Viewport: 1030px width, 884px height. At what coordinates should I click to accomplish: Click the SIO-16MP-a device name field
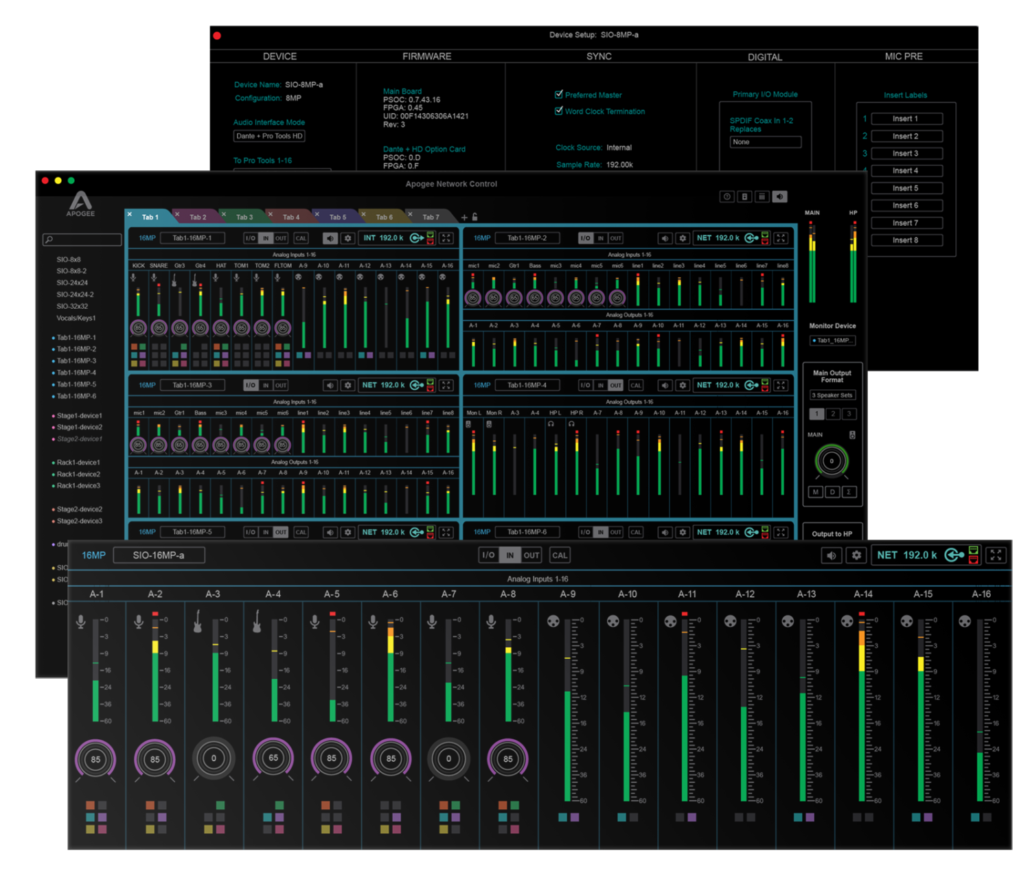tap(159, 555)
